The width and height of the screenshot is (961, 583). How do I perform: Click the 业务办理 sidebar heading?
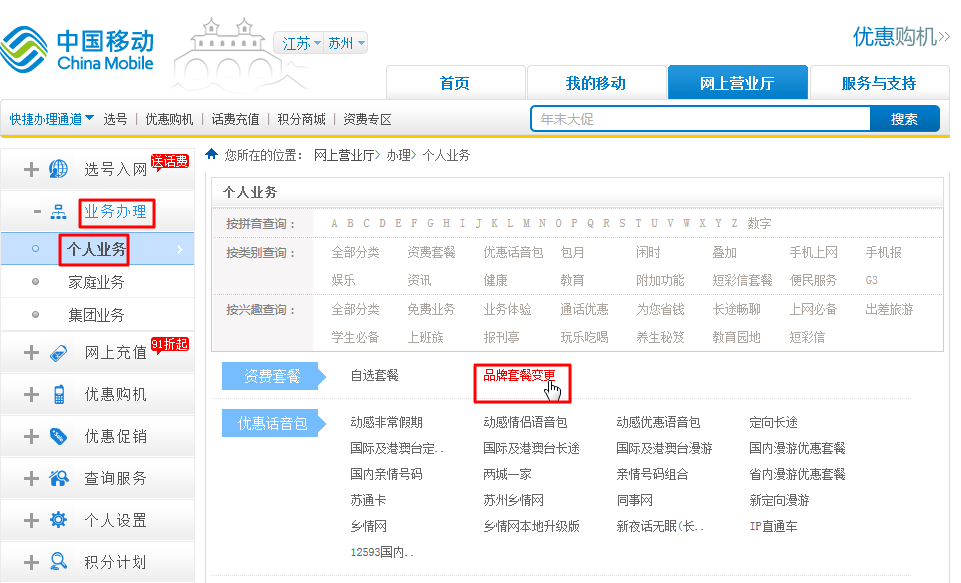(116, 212)
